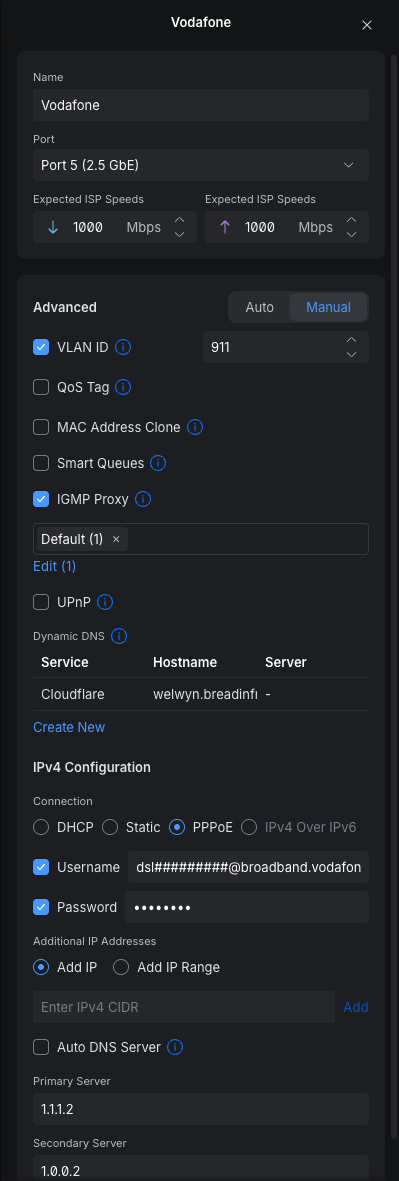The width and height of the screenshot is (399, 1181).
Task: Click Create New Dynamic DNS link
Action: [x=69, y=727]
